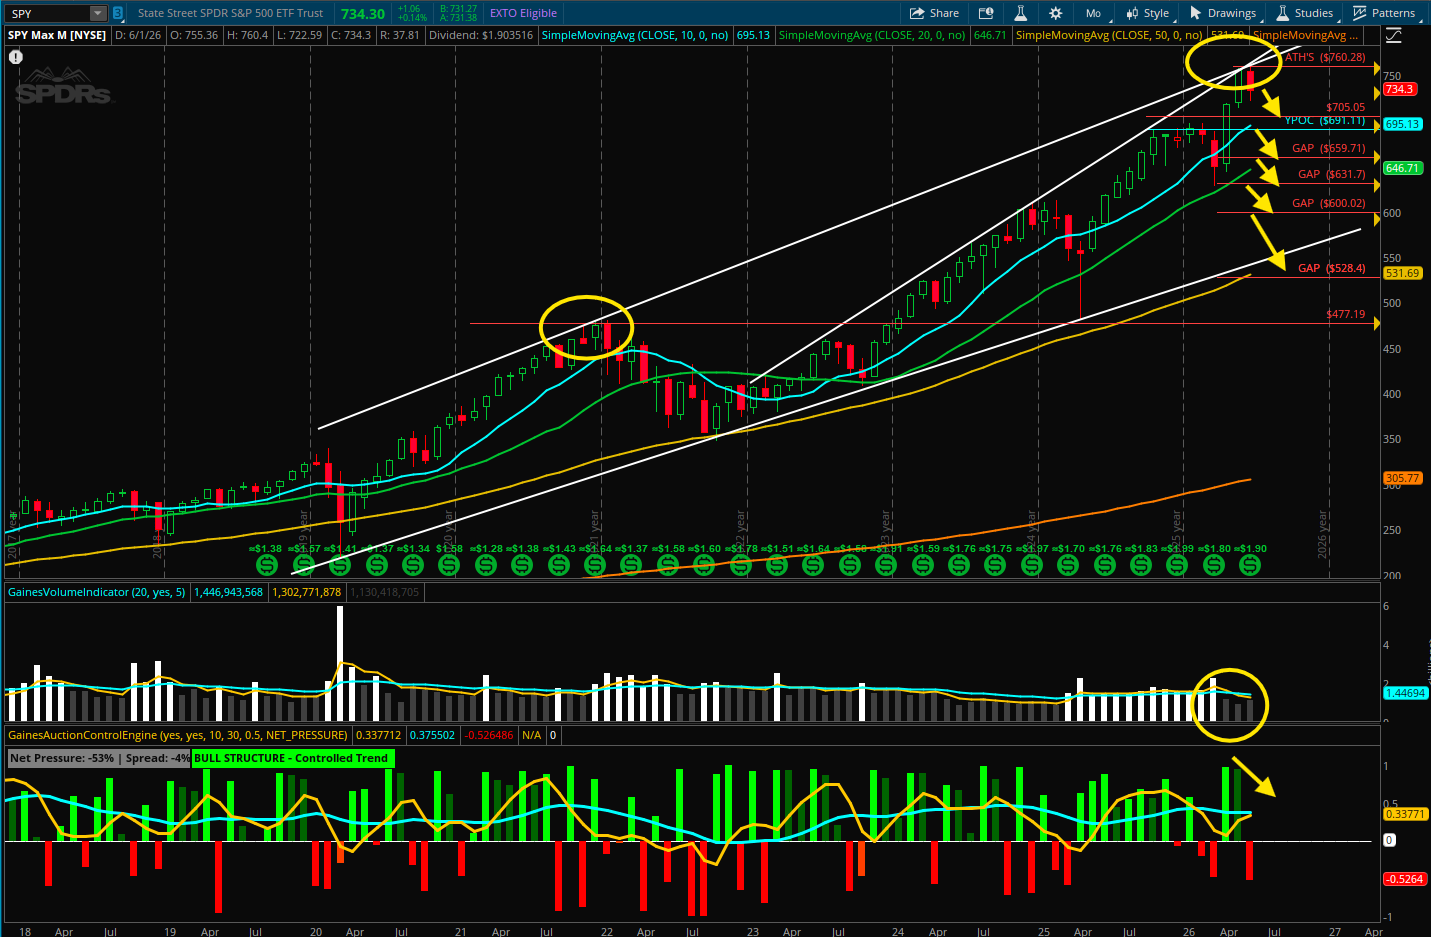Click the GAP ($659.71) price level label

[1329, 148]
